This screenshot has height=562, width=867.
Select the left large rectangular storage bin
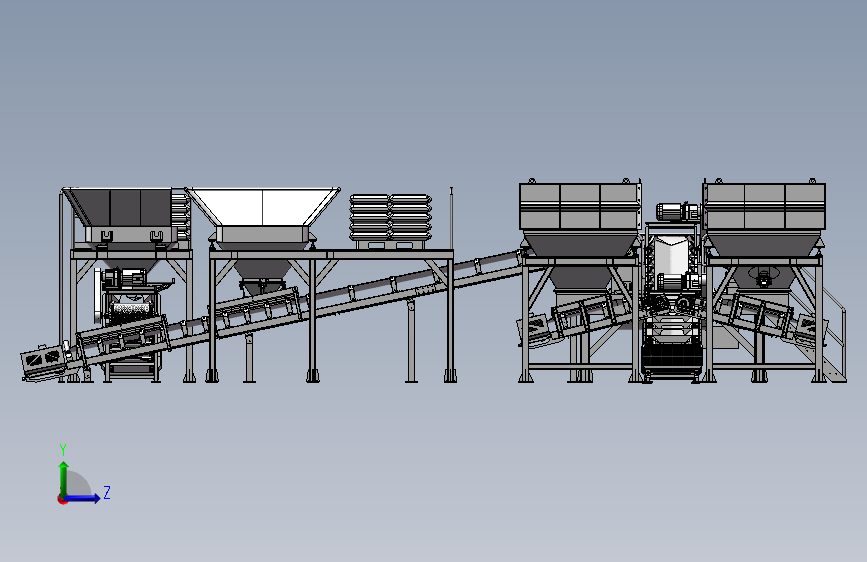click(x=579, y=207)
